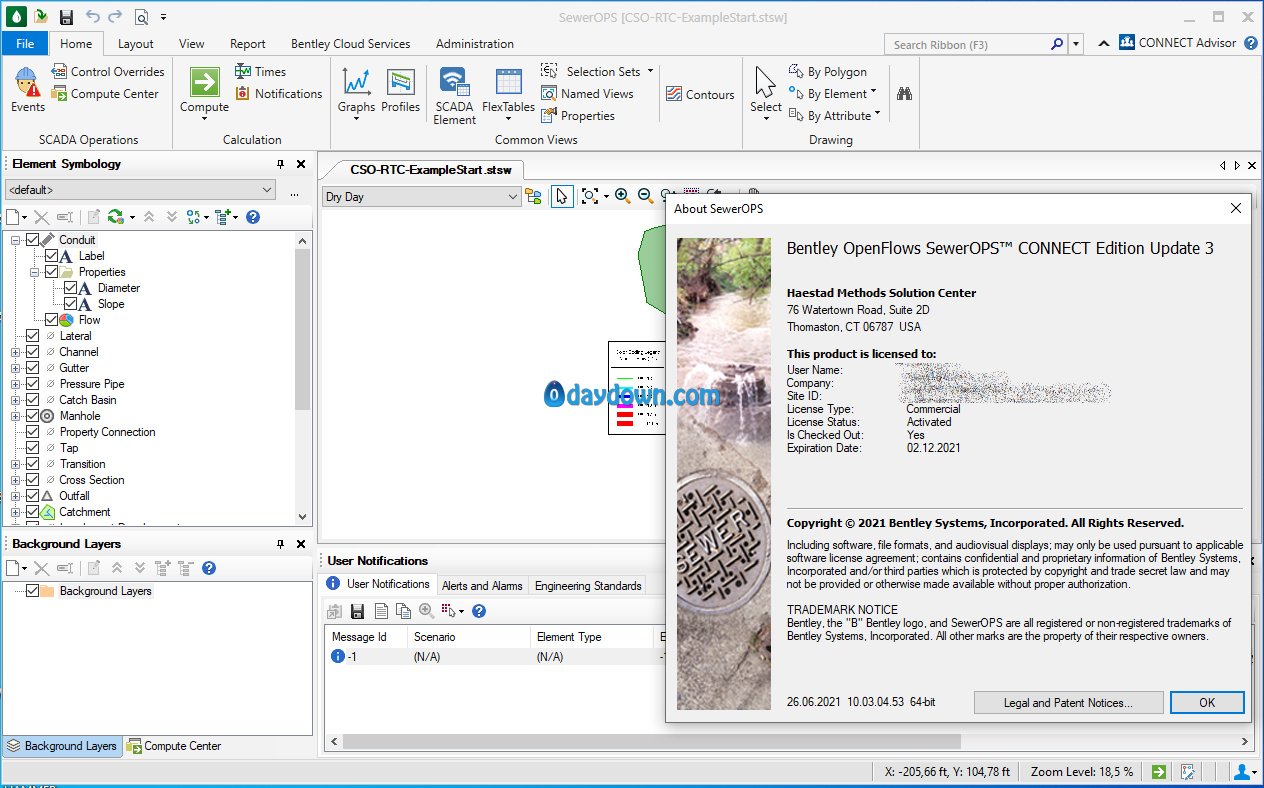Click the zoom extents icon
This screenshot has width=1264, height=788.
tap(589, 197)
